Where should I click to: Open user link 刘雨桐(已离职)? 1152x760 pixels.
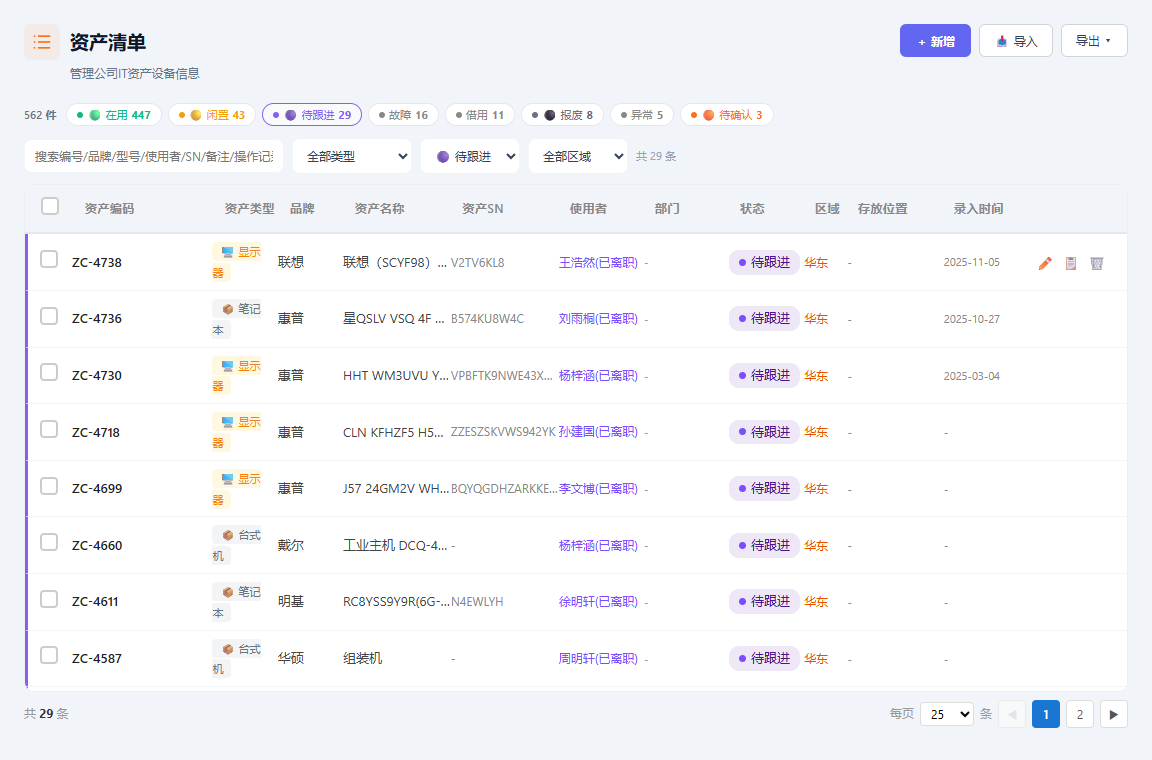[598, 319]
